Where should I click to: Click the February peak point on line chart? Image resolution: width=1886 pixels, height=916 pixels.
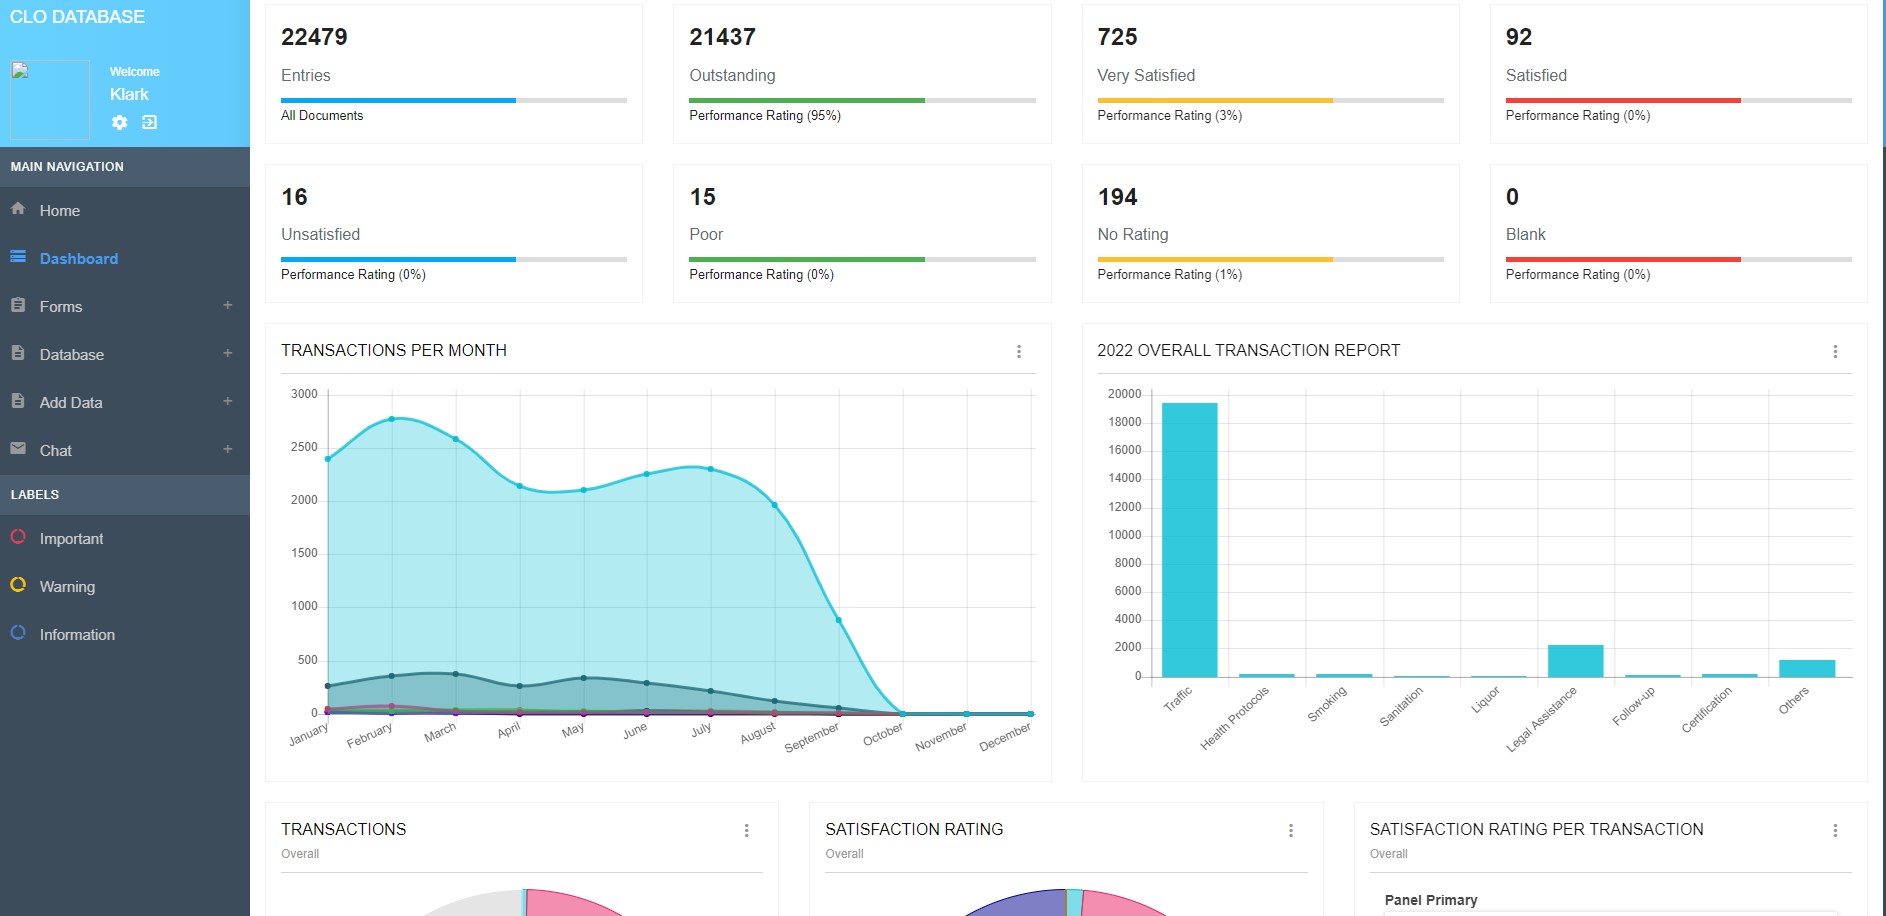(x=392, y=419)
